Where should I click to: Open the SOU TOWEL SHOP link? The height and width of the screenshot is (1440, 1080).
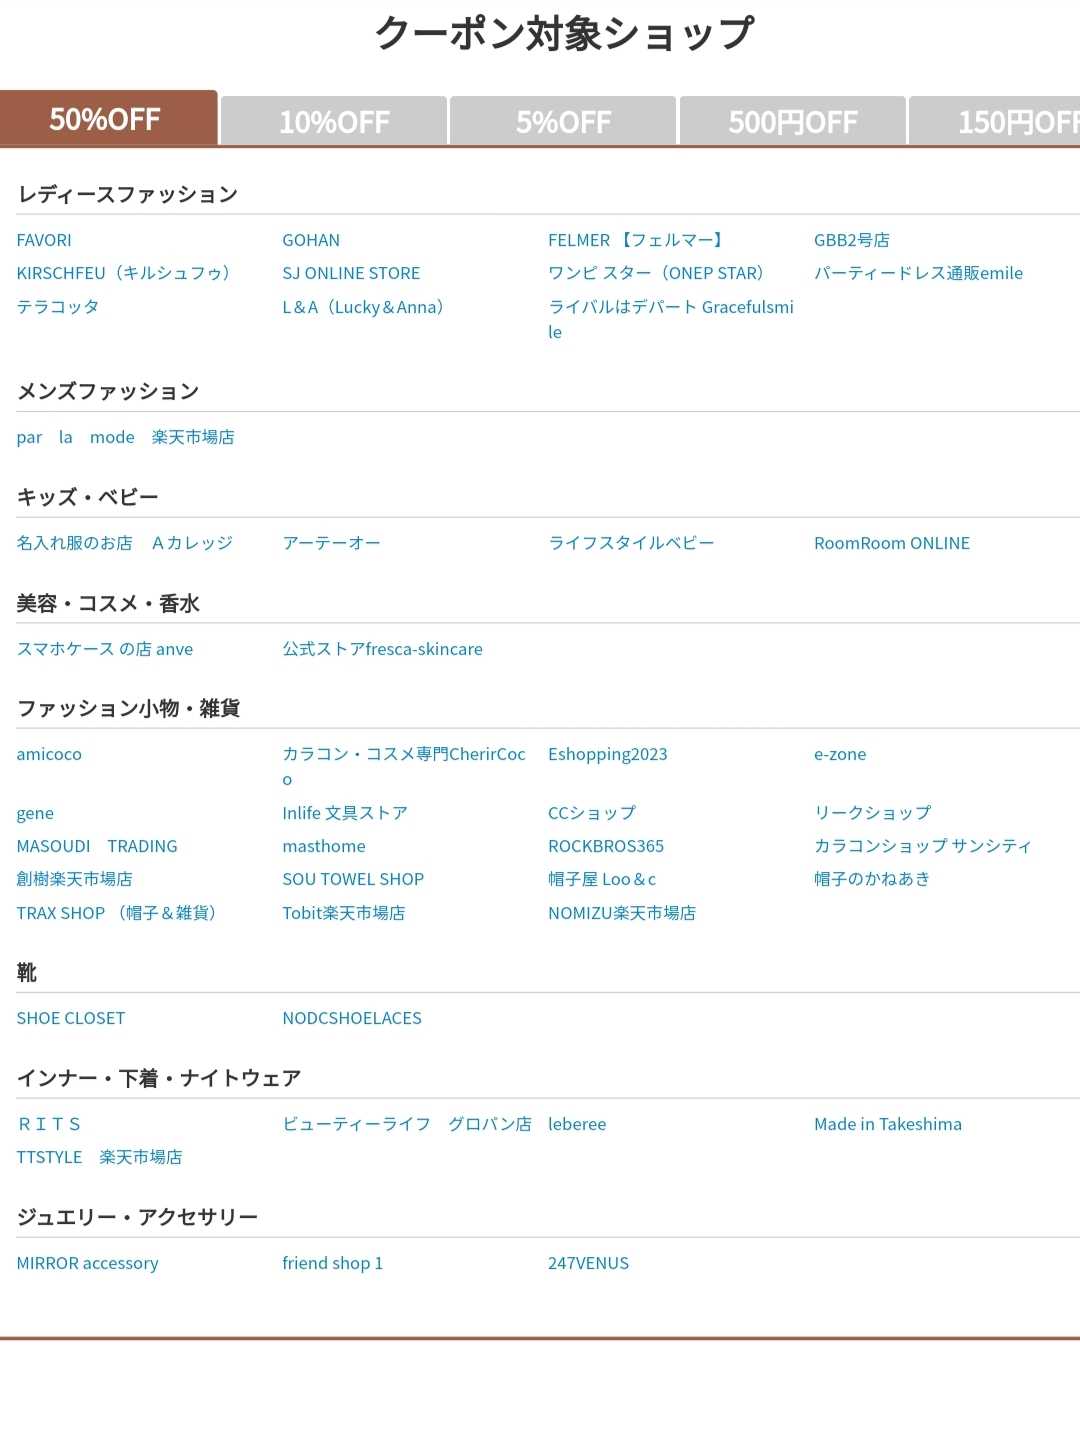point(353,879)
